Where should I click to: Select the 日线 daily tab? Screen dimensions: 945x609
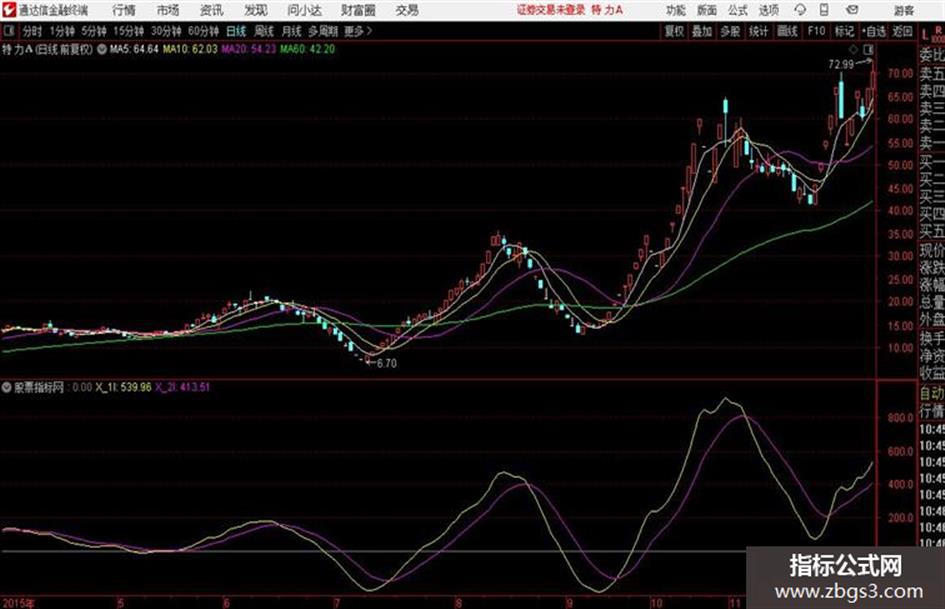coord(236,31)
